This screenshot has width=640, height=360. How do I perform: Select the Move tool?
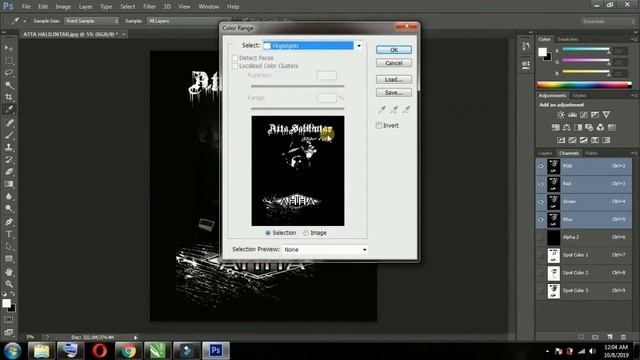point(9,48)
